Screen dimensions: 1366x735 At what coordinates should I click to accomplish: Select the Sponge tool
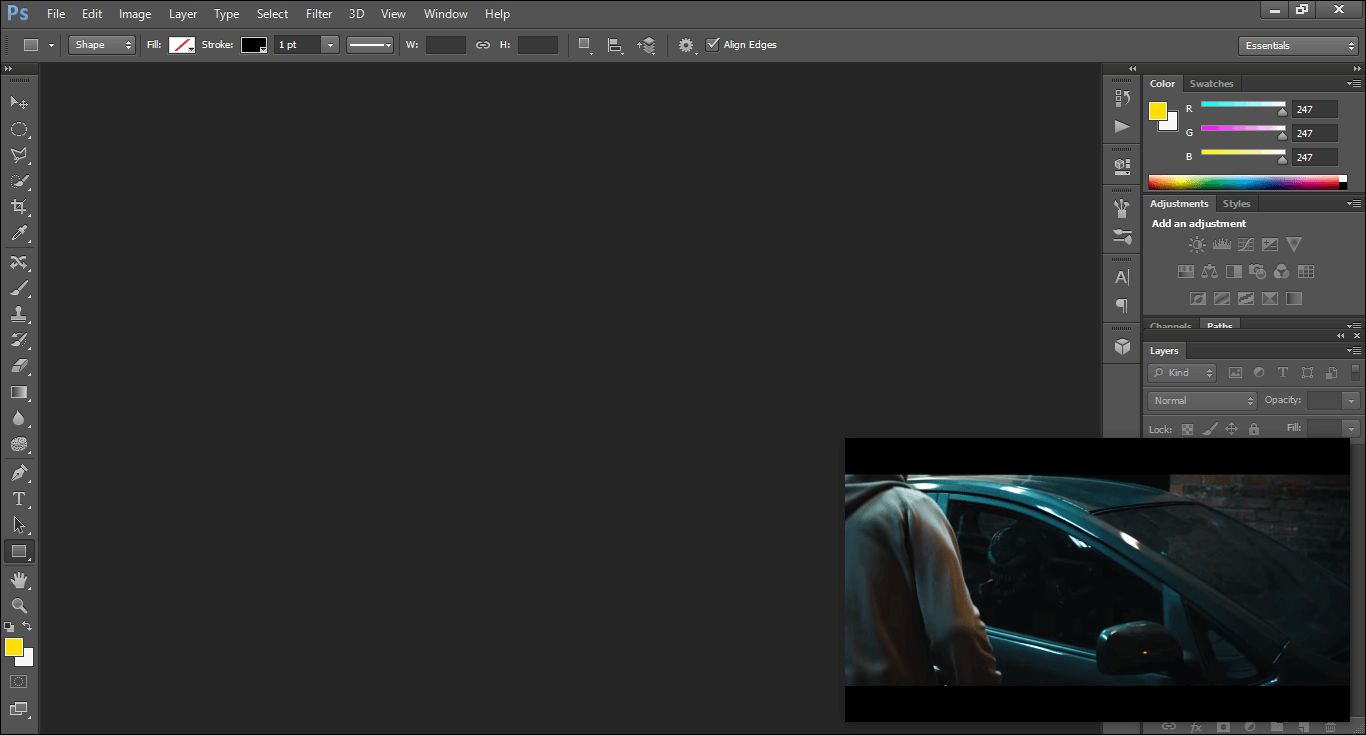(x=19, y=445)
